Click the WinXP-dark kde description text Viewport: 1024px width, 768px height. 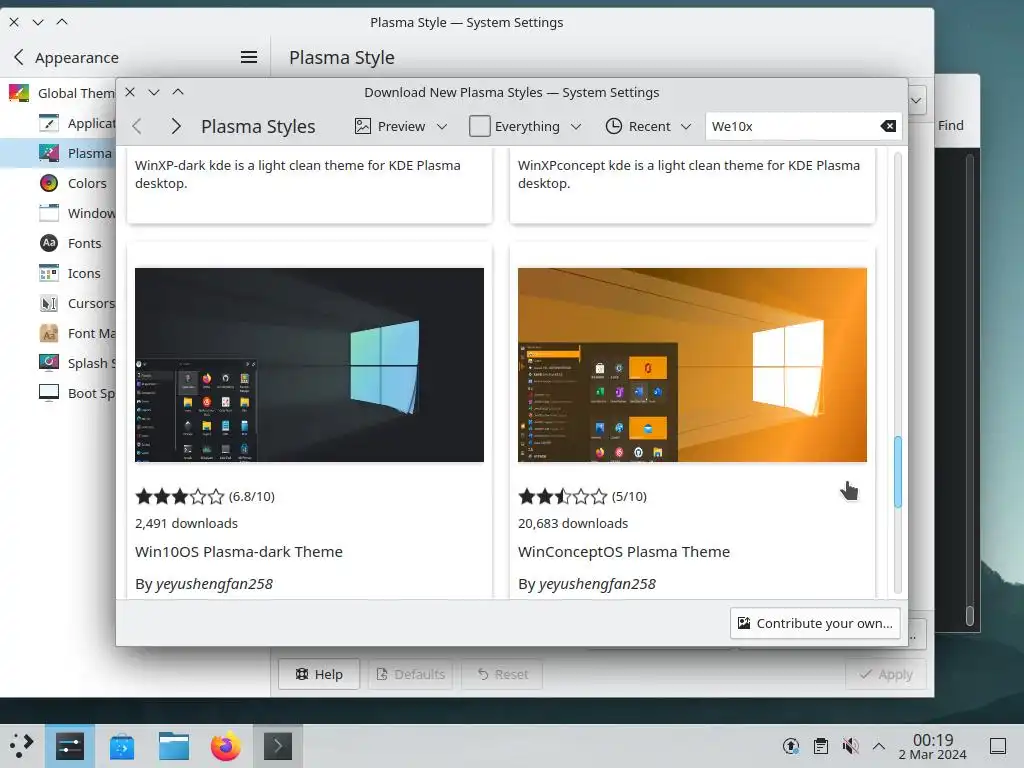298,174
